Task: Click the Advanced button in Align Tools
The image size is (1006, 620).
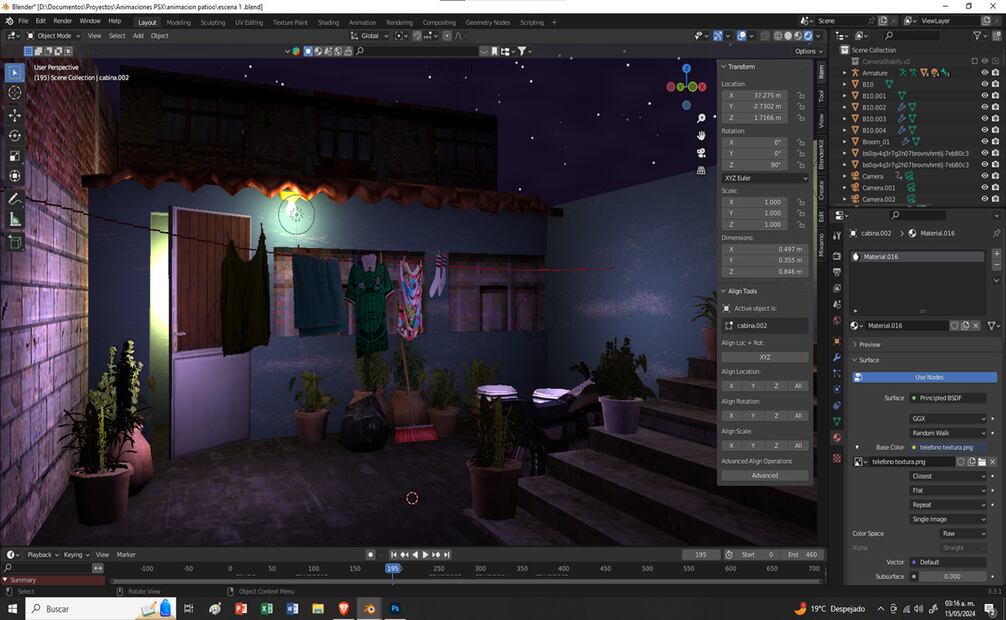Action: pyautogui.click(x=765, y=476)
